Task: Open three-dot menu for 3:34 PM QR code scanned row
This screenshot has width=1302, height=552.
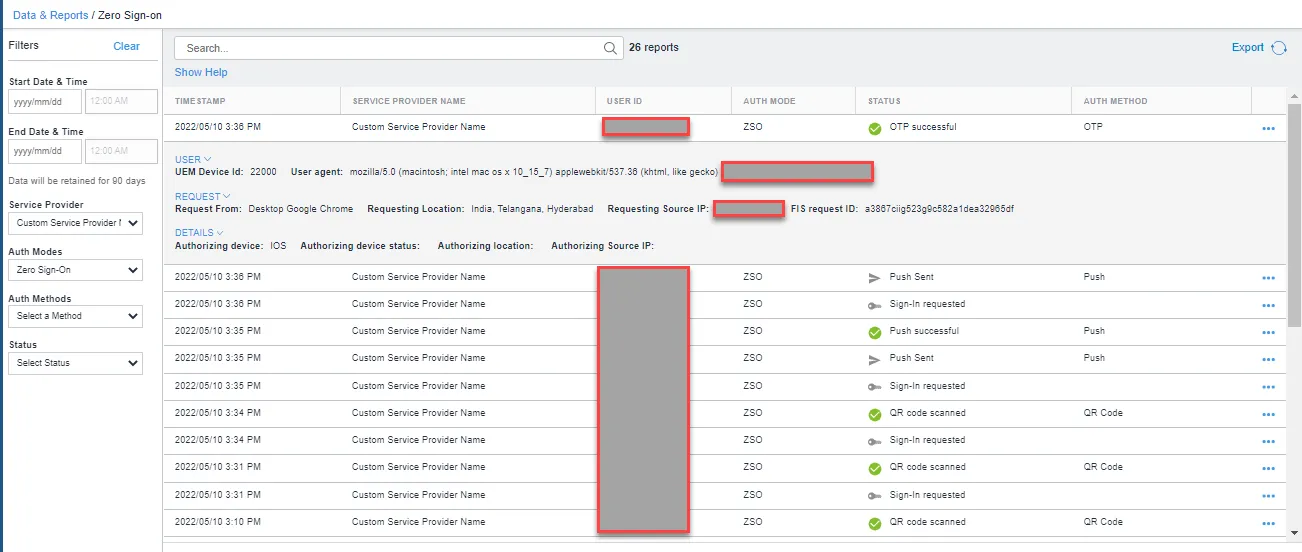Action: pos(1269,414)
